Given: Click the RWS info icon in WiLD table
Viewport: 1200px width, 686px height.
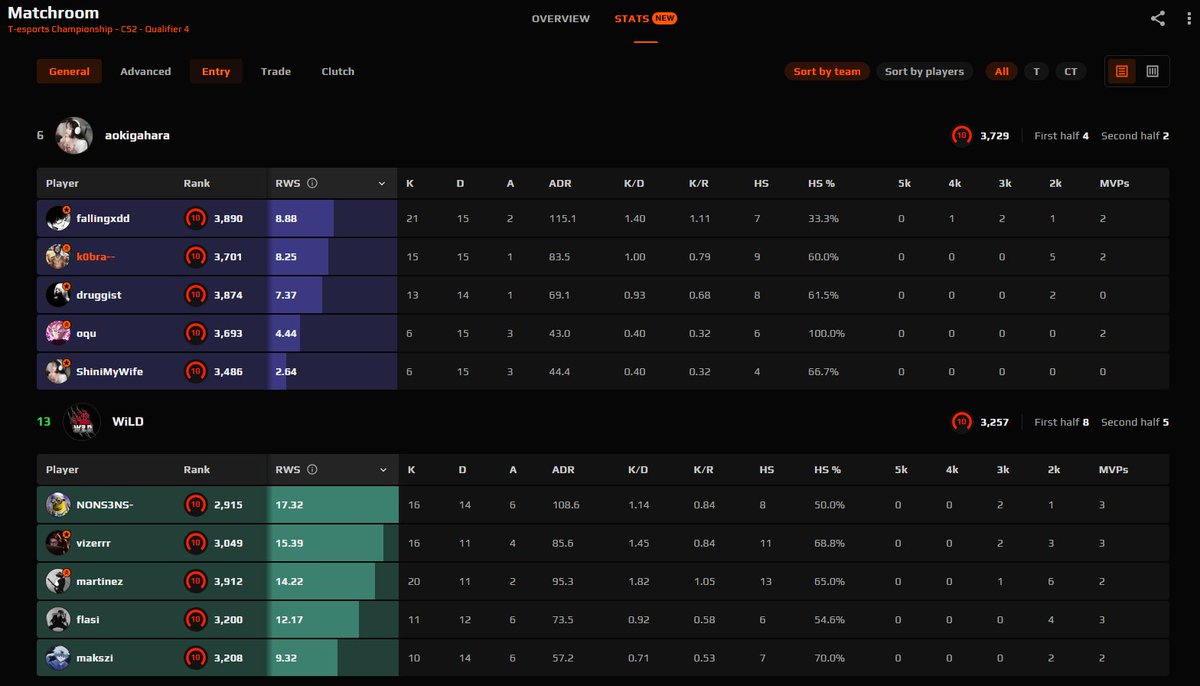Looking at the screenshot, I should (312, 470).
